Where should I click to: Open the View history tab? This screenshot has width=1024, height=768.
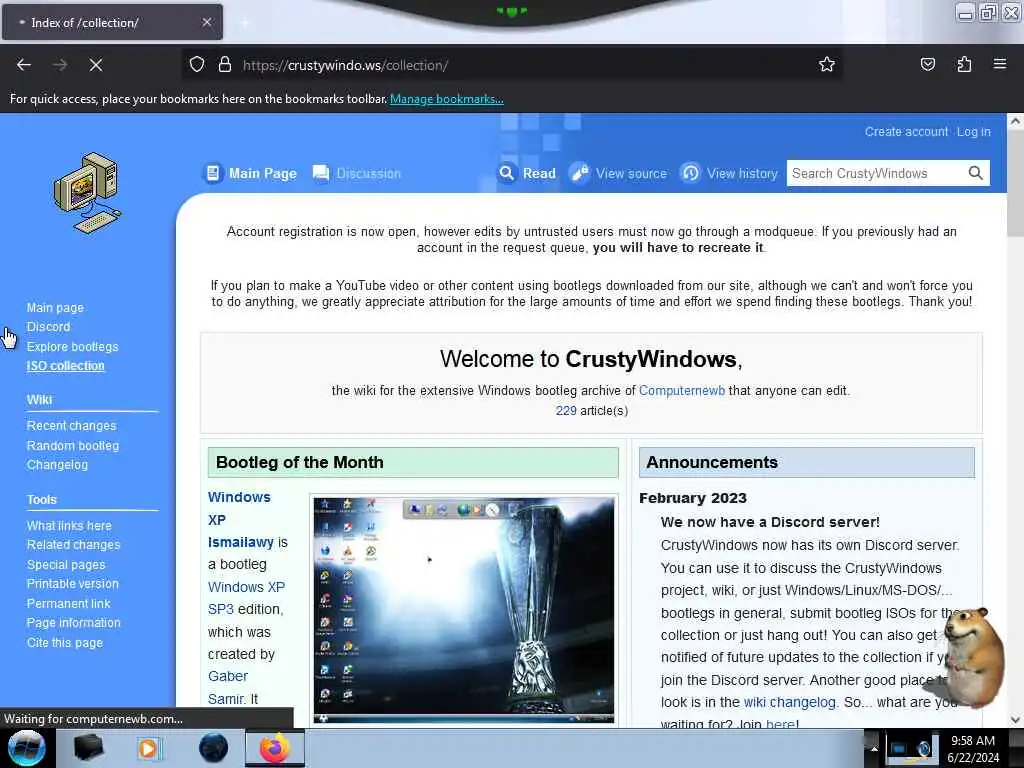click(729, 173)
